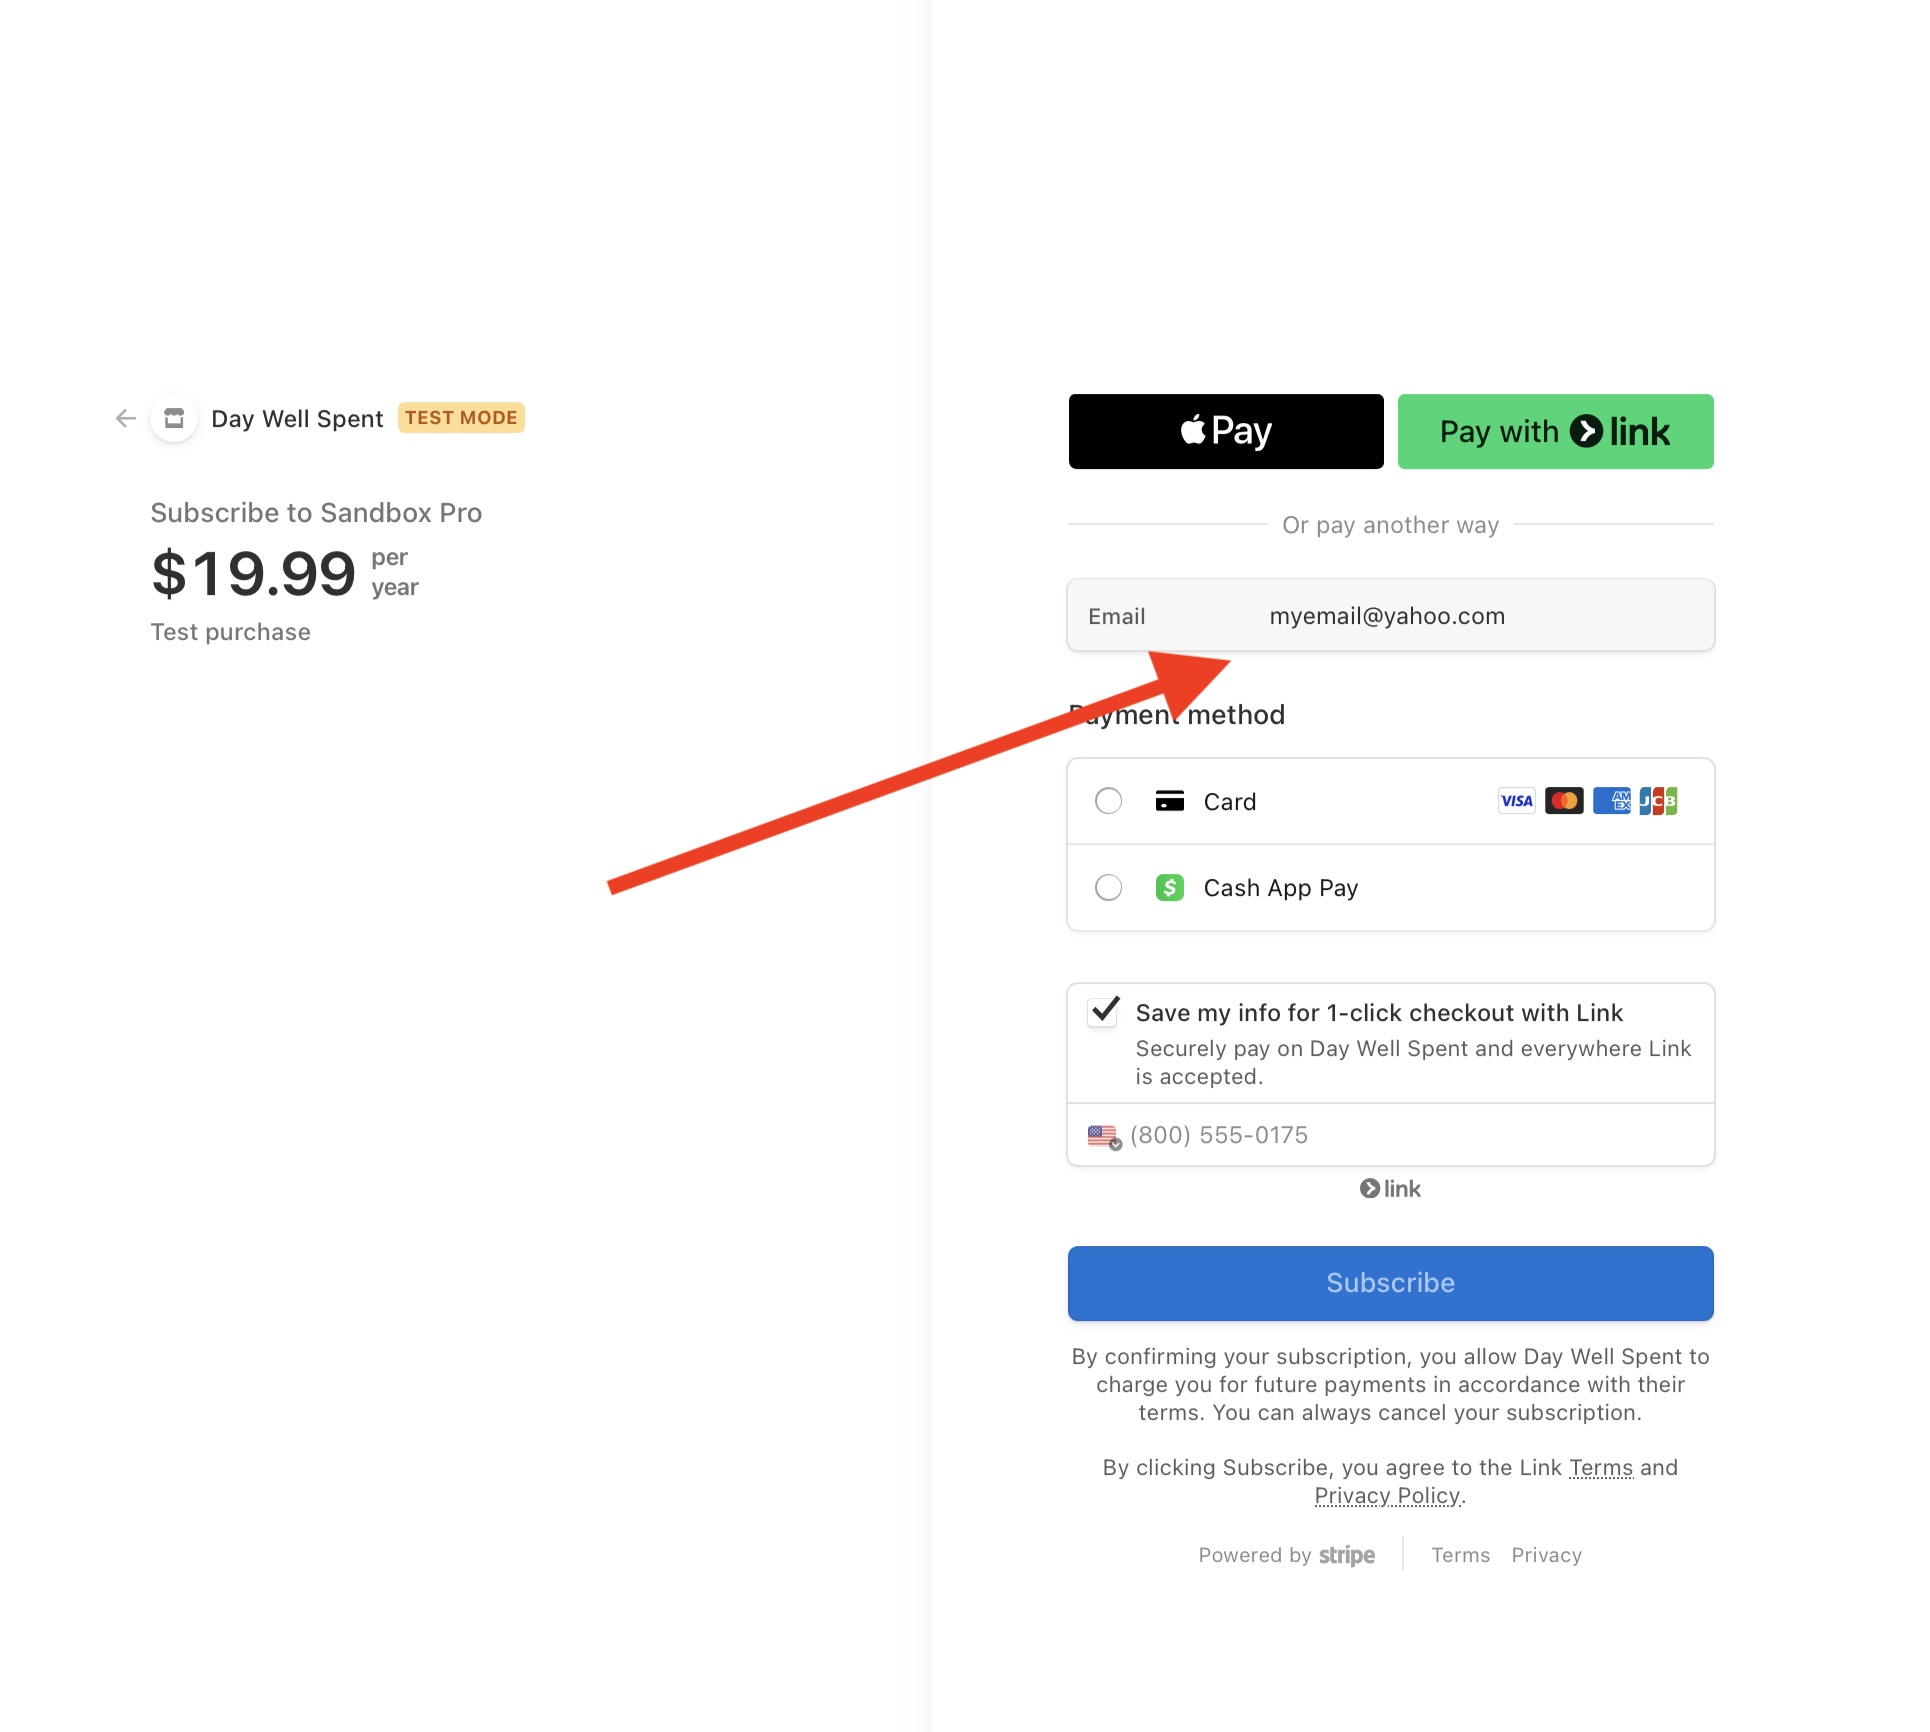Image resolution: width=1930 pixels, height=1732 pixels.
Task: Select the Cash App Pay radio button
Action: tap(1108, 888)
